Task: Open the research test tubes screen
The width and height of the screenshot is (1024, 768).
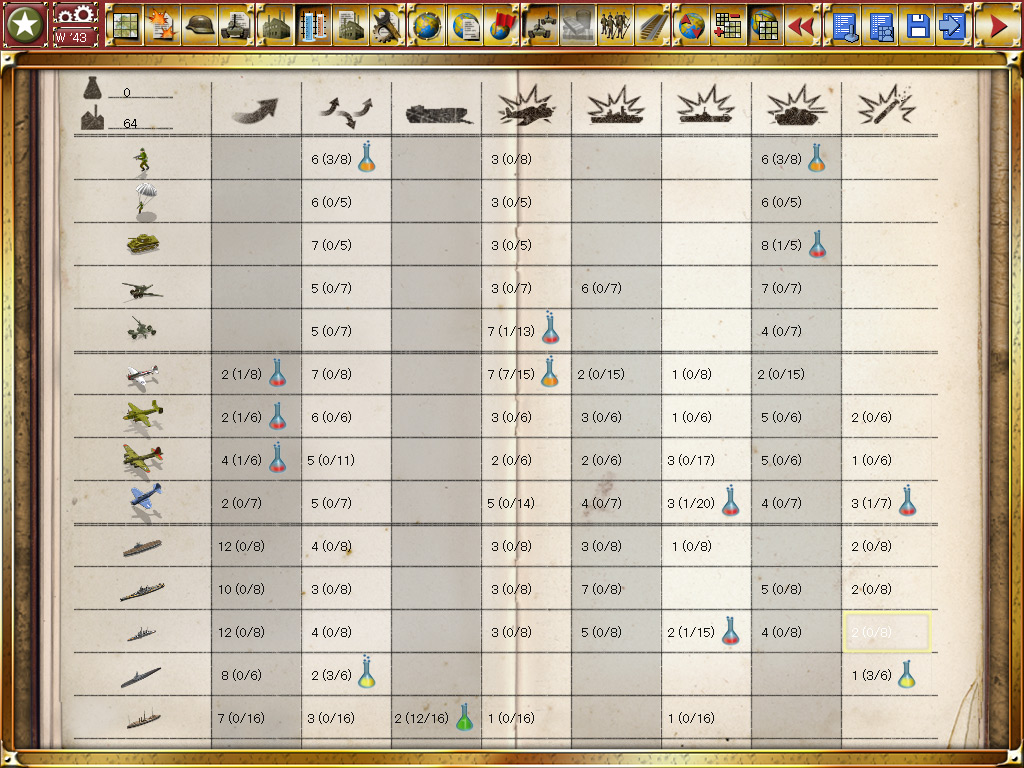Action: click(x=314, y=25)
